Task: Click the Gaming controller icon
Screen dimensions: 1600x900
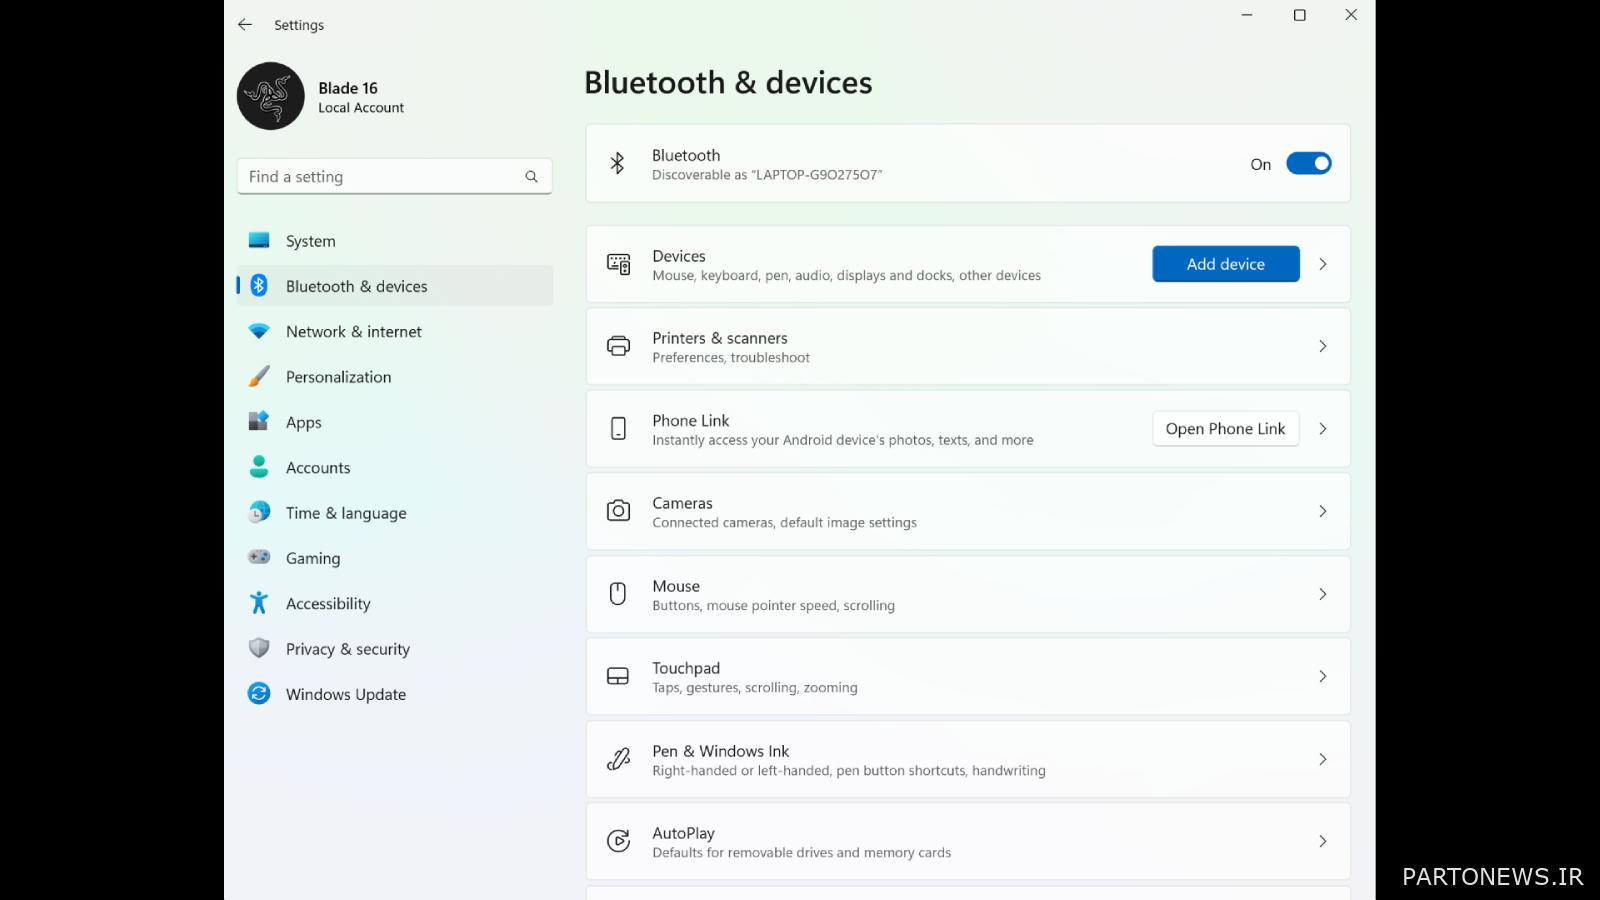Action: 259,558
